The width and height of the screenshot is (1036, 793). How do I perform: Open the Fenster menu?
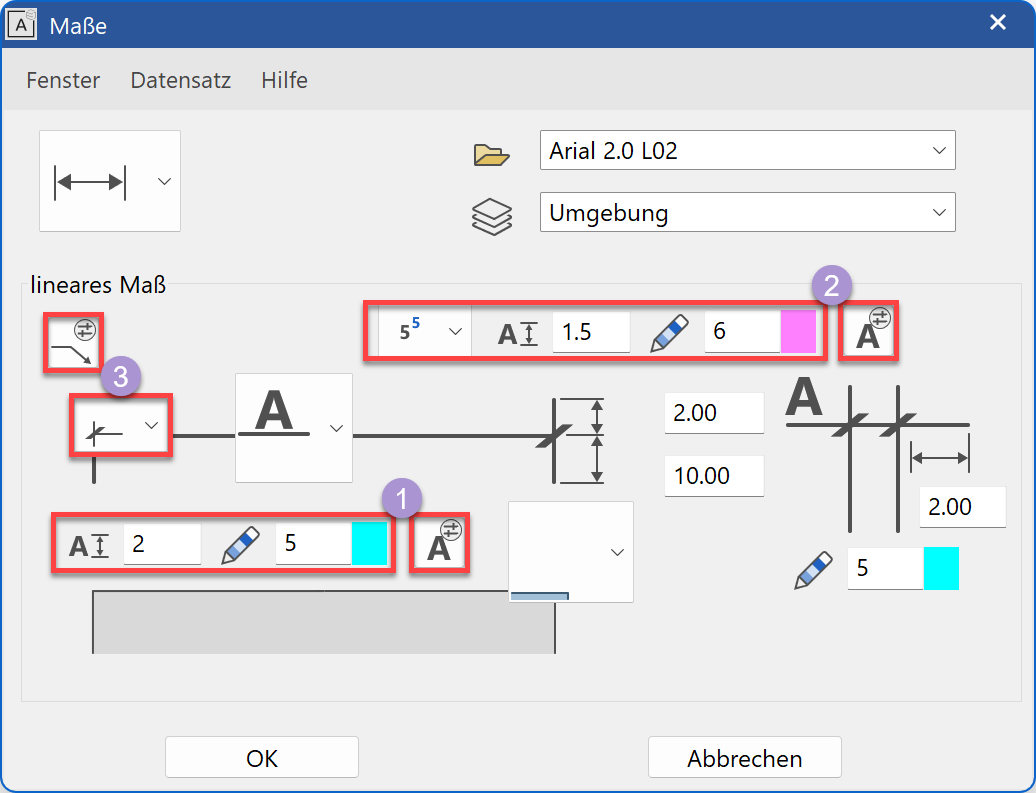coord(63,80)
